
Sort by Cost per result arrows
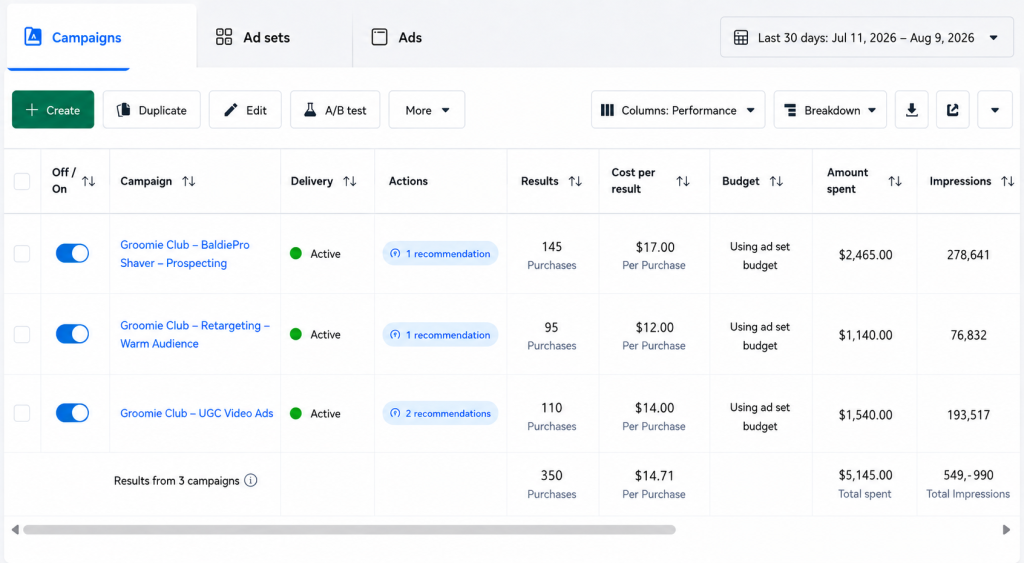(683, 181)
